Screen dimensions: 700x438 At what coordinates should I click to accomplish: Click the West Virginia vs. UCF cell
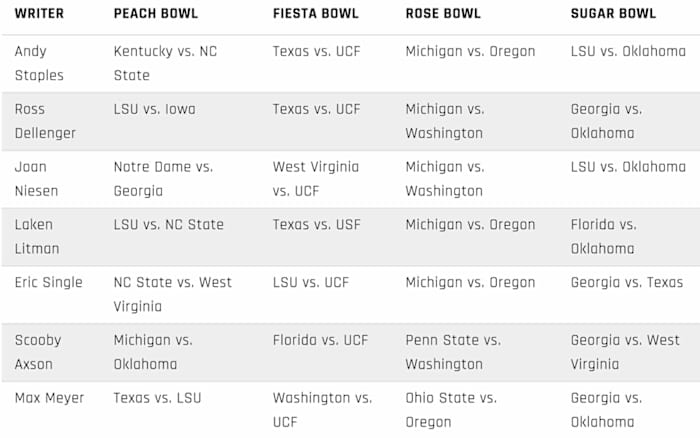pyautogui.click(x=316, y=179)
